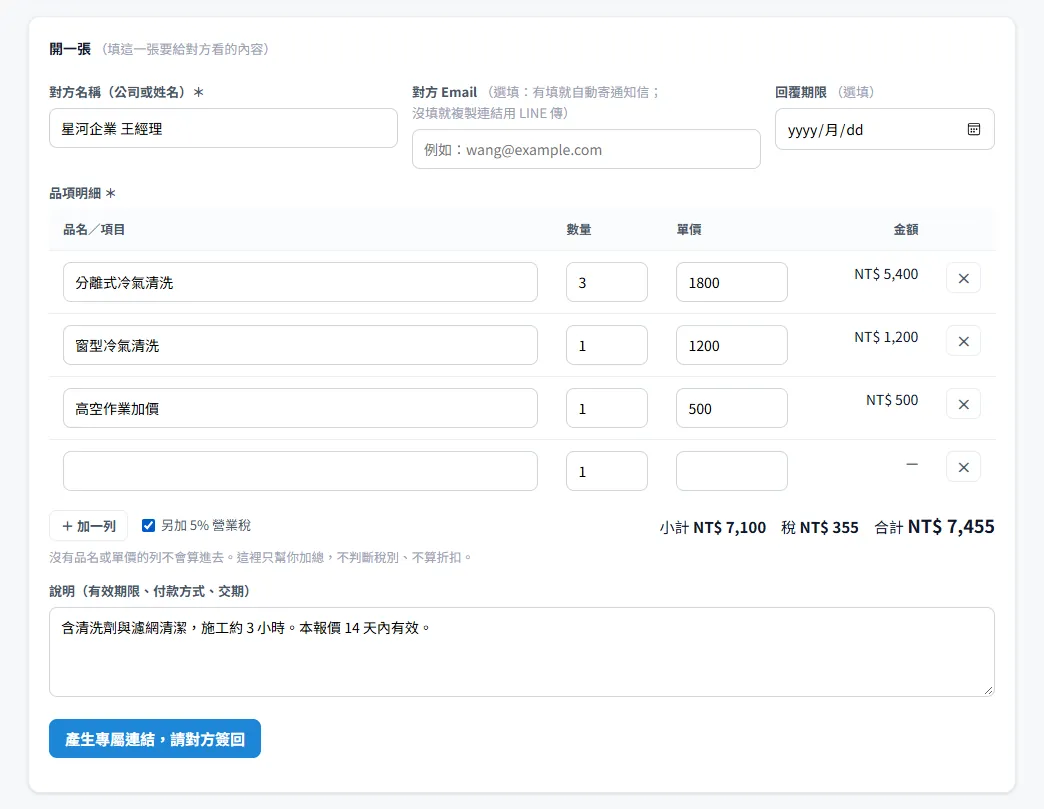Click 產生專屬連結，請對方簽回 button
The height and width of the screenshot is (809, 1044).
pos(154,738)
